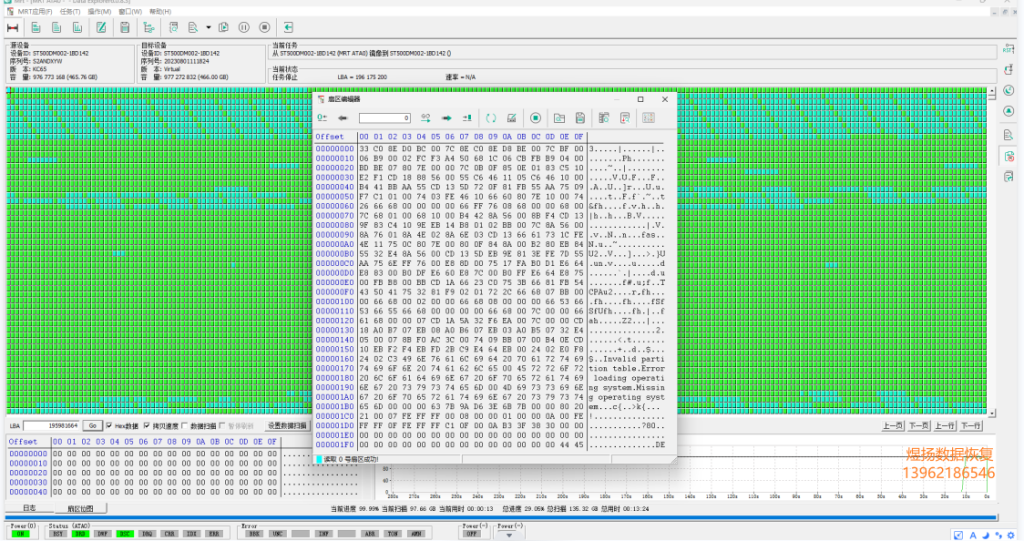The width and height of the screenshot is (1024, 541).
Task: Click the Go button next to LBA field
Action: (x=93, y=426)
